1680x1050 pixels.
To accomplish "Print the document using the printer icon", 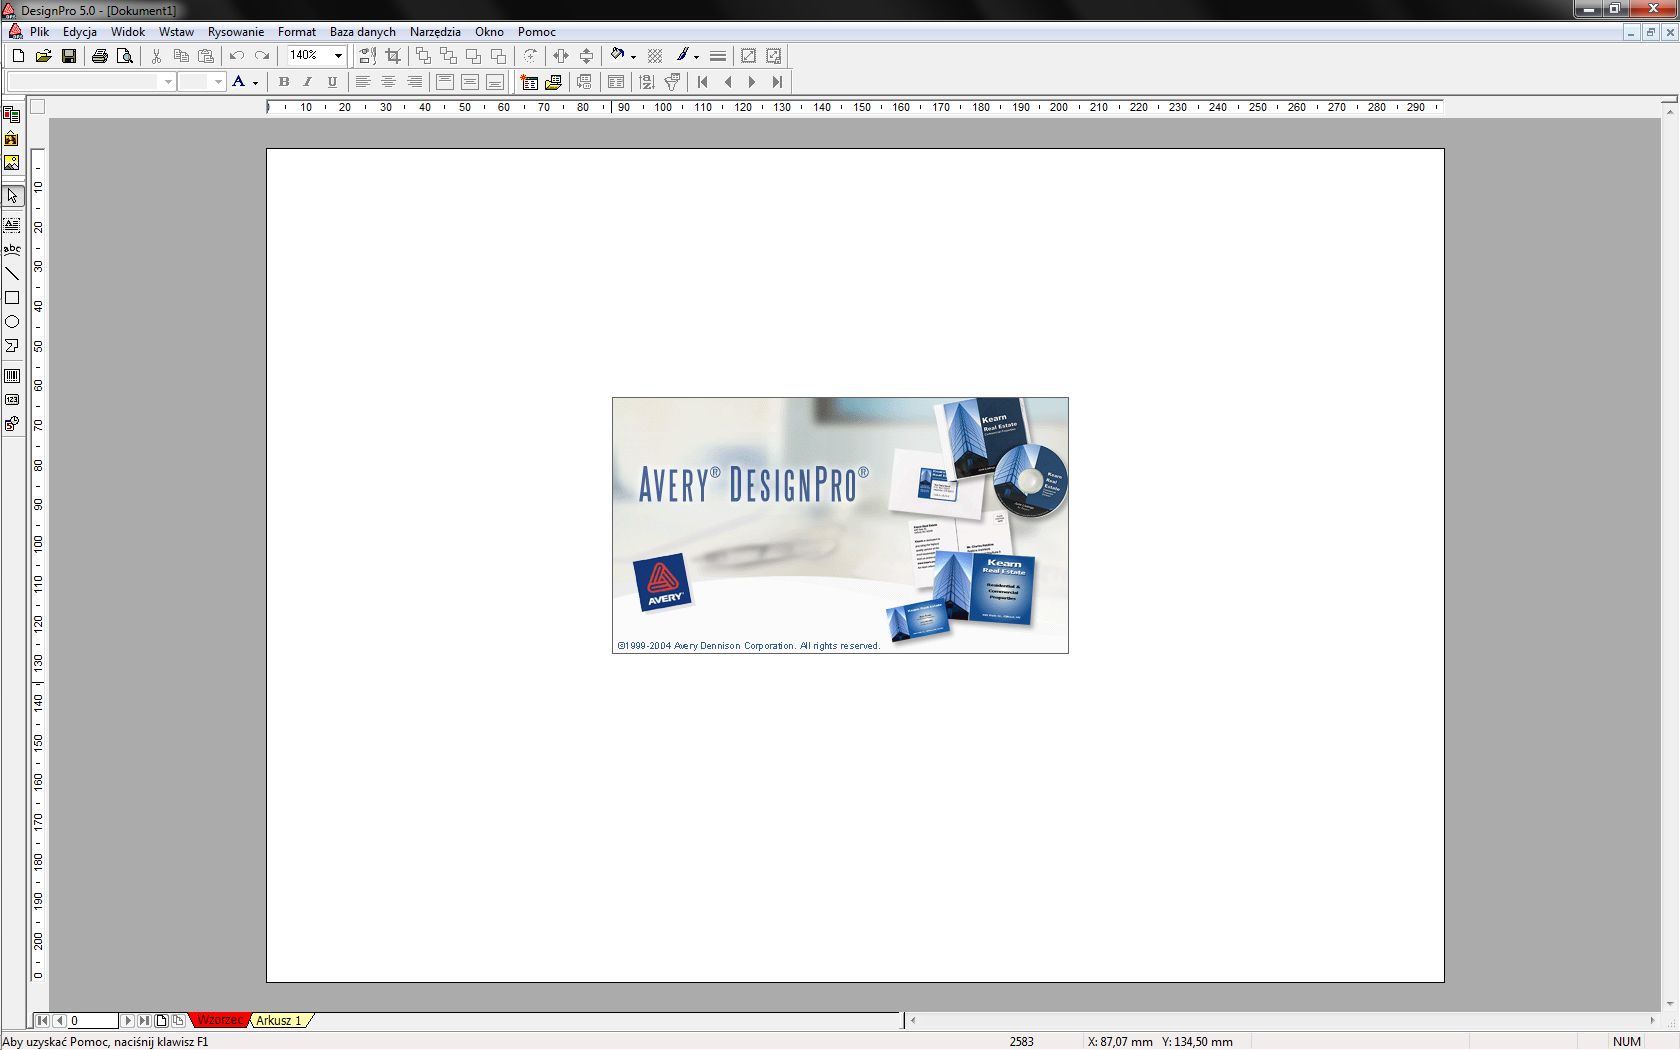I will coord(100,56).
